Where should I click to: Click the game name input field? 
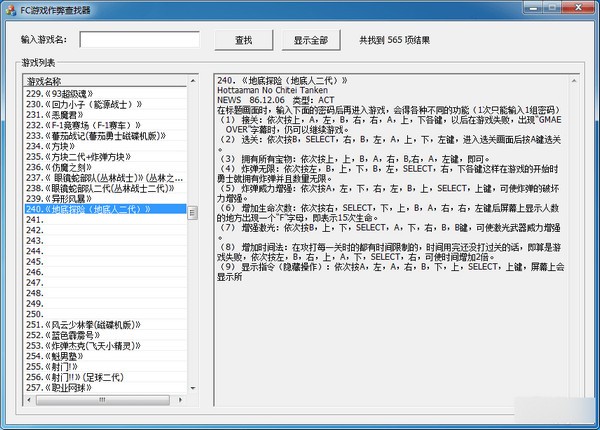[x=139, y=40]
